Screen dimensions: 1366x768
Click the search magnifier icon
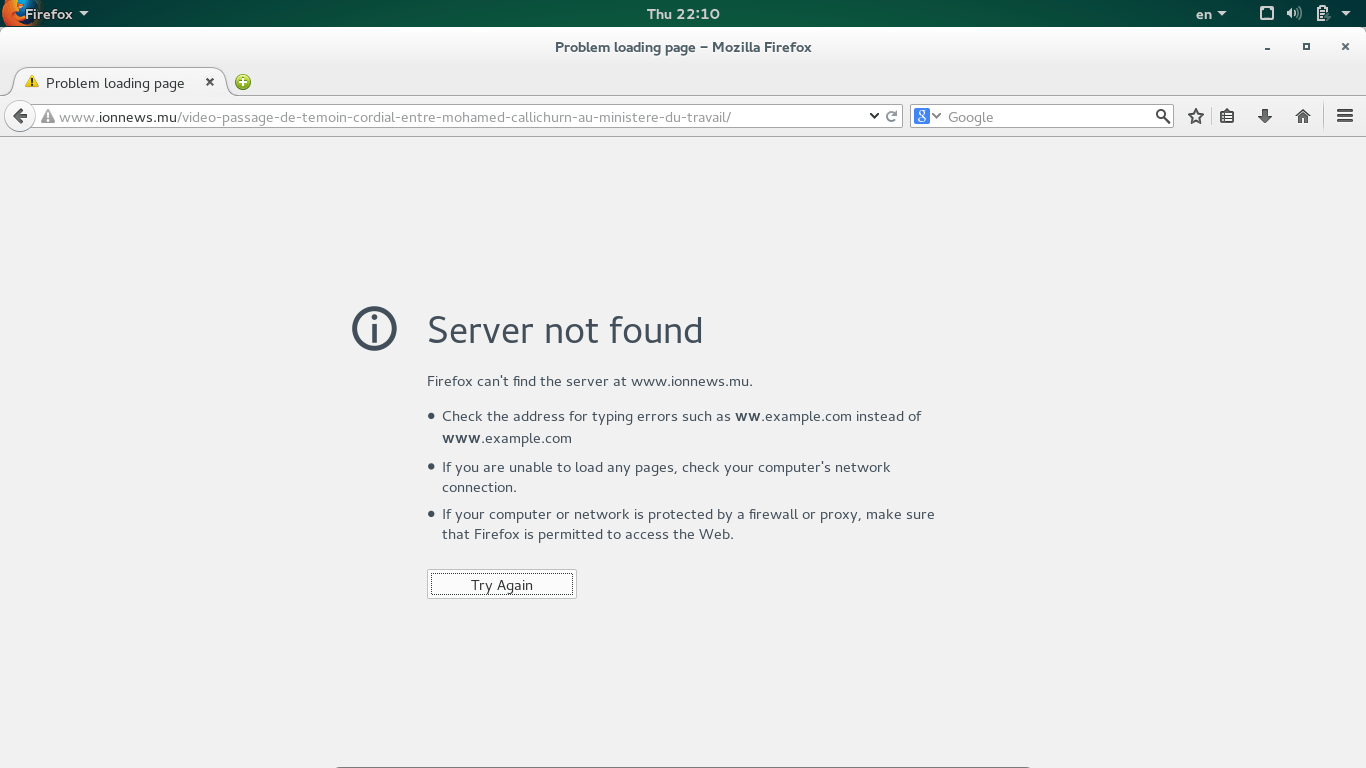1162,116
